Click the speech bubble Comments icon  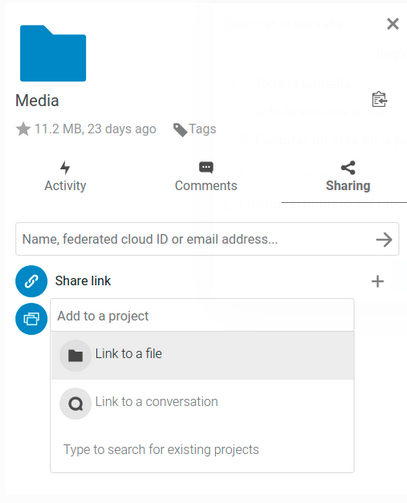click(x=206, y=167)
